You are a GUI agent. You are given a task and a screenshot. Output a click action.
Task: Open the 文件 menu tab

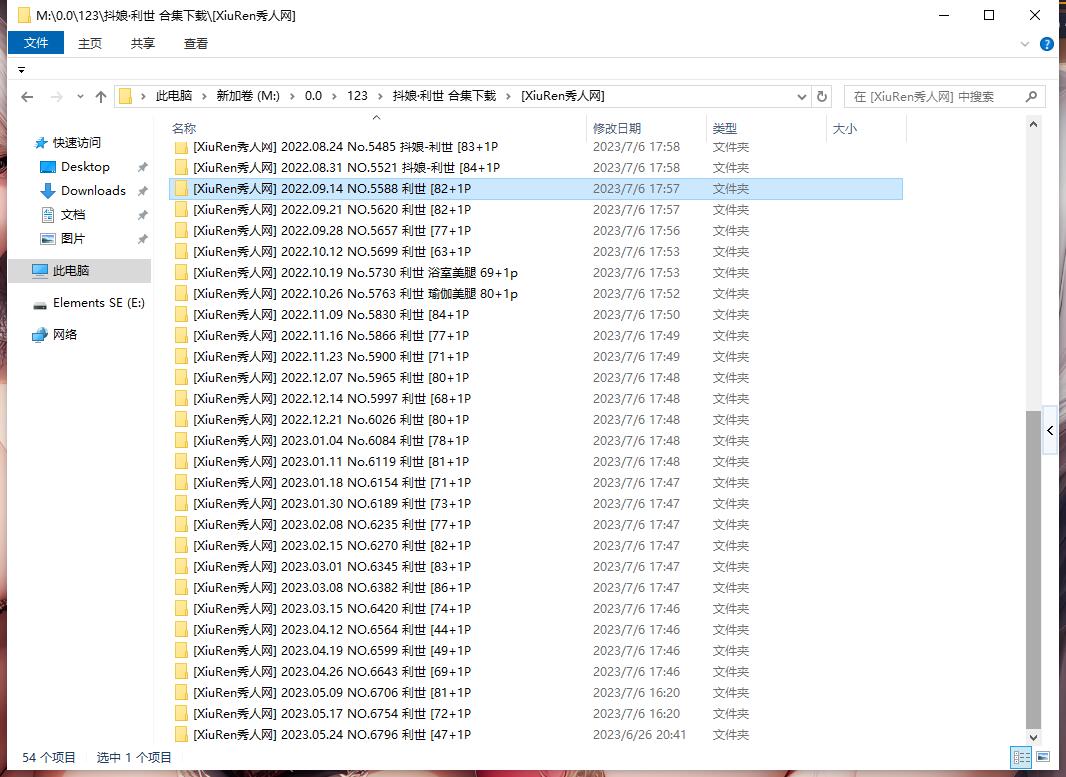(x=36, y=43)
